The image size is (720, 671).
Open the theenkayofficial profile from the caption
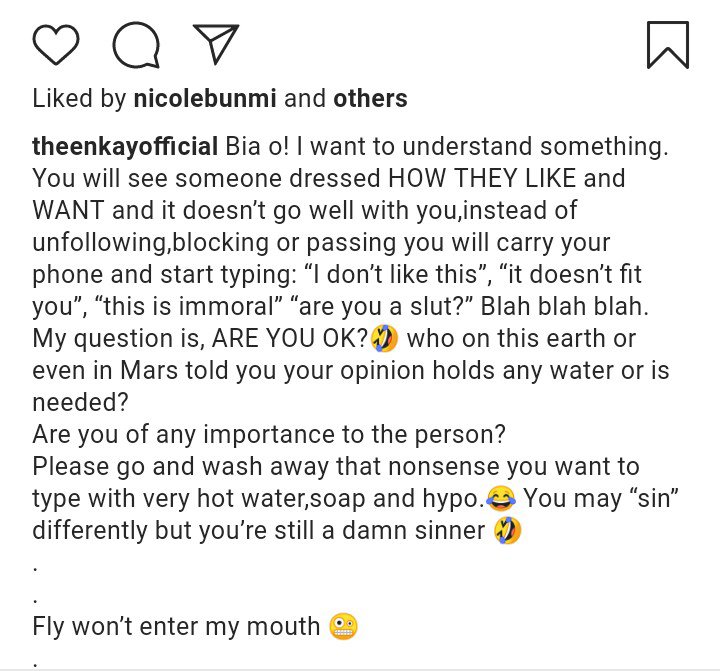(x=125, y=147)
